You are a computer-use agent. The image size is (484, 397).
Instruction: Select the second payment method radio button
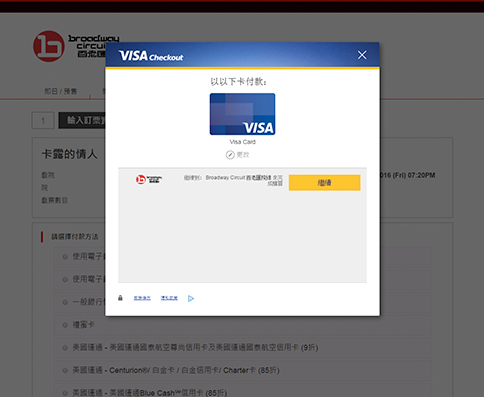tap(65, 279)
